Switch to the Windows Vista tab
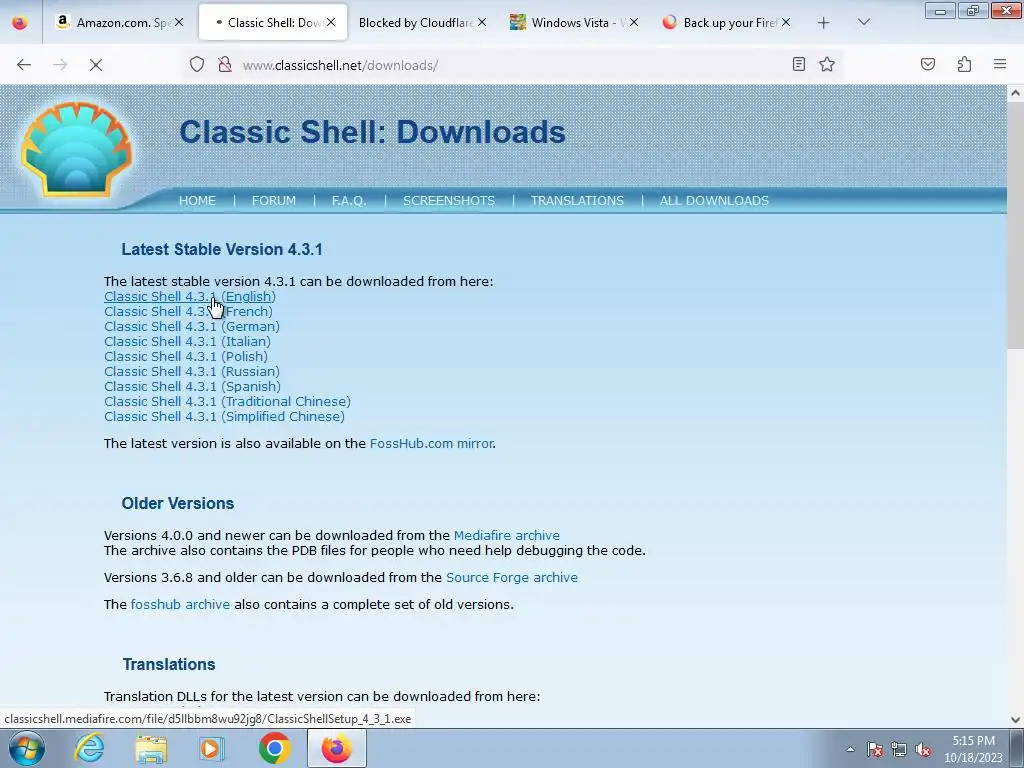The width and height of the screenshot is (1024, 768). (x=568, y=22)
